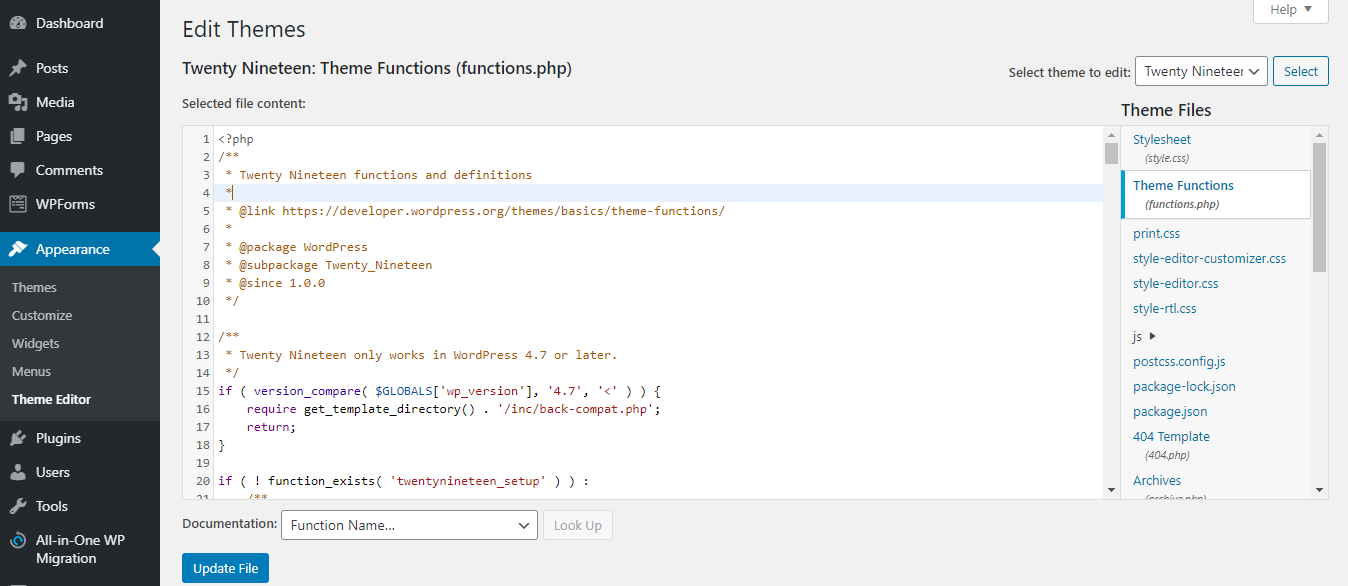Click the Comments speech bubble icon
The image size is (1348, 586).
click(x=18, y=170)
